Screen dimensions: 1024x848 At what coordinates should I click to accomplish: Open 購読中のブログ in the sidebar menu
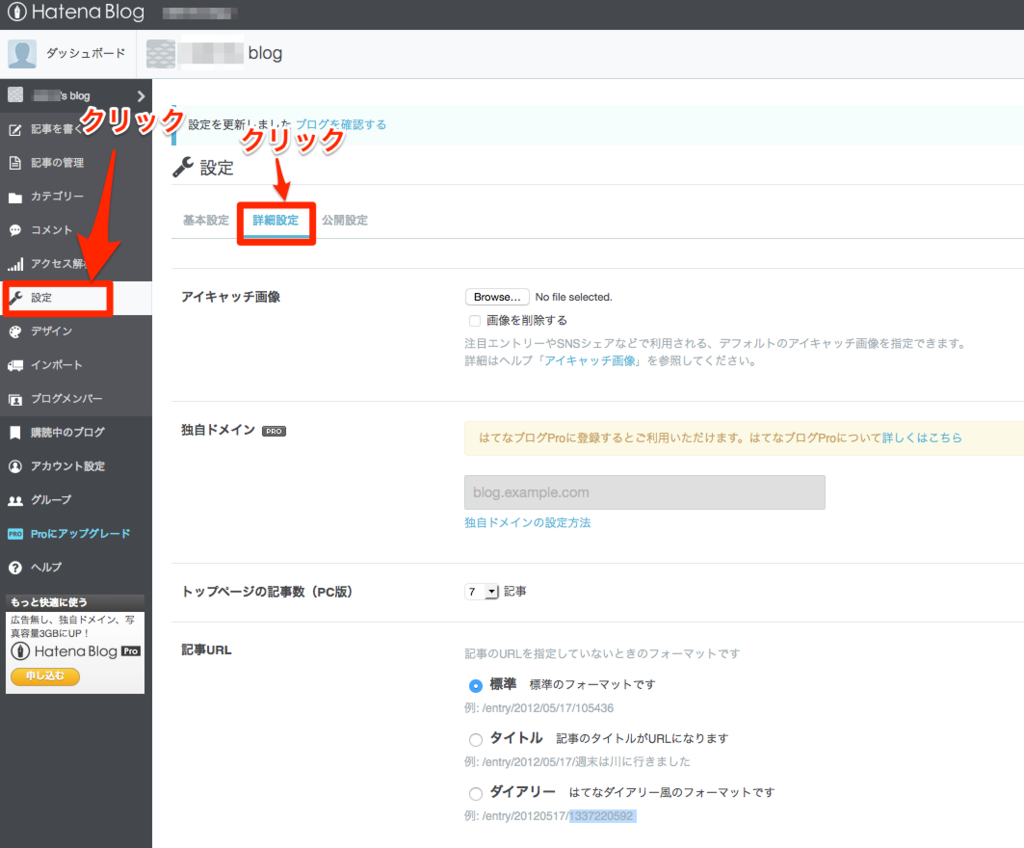pyautogui.click(x=68, y=432)
